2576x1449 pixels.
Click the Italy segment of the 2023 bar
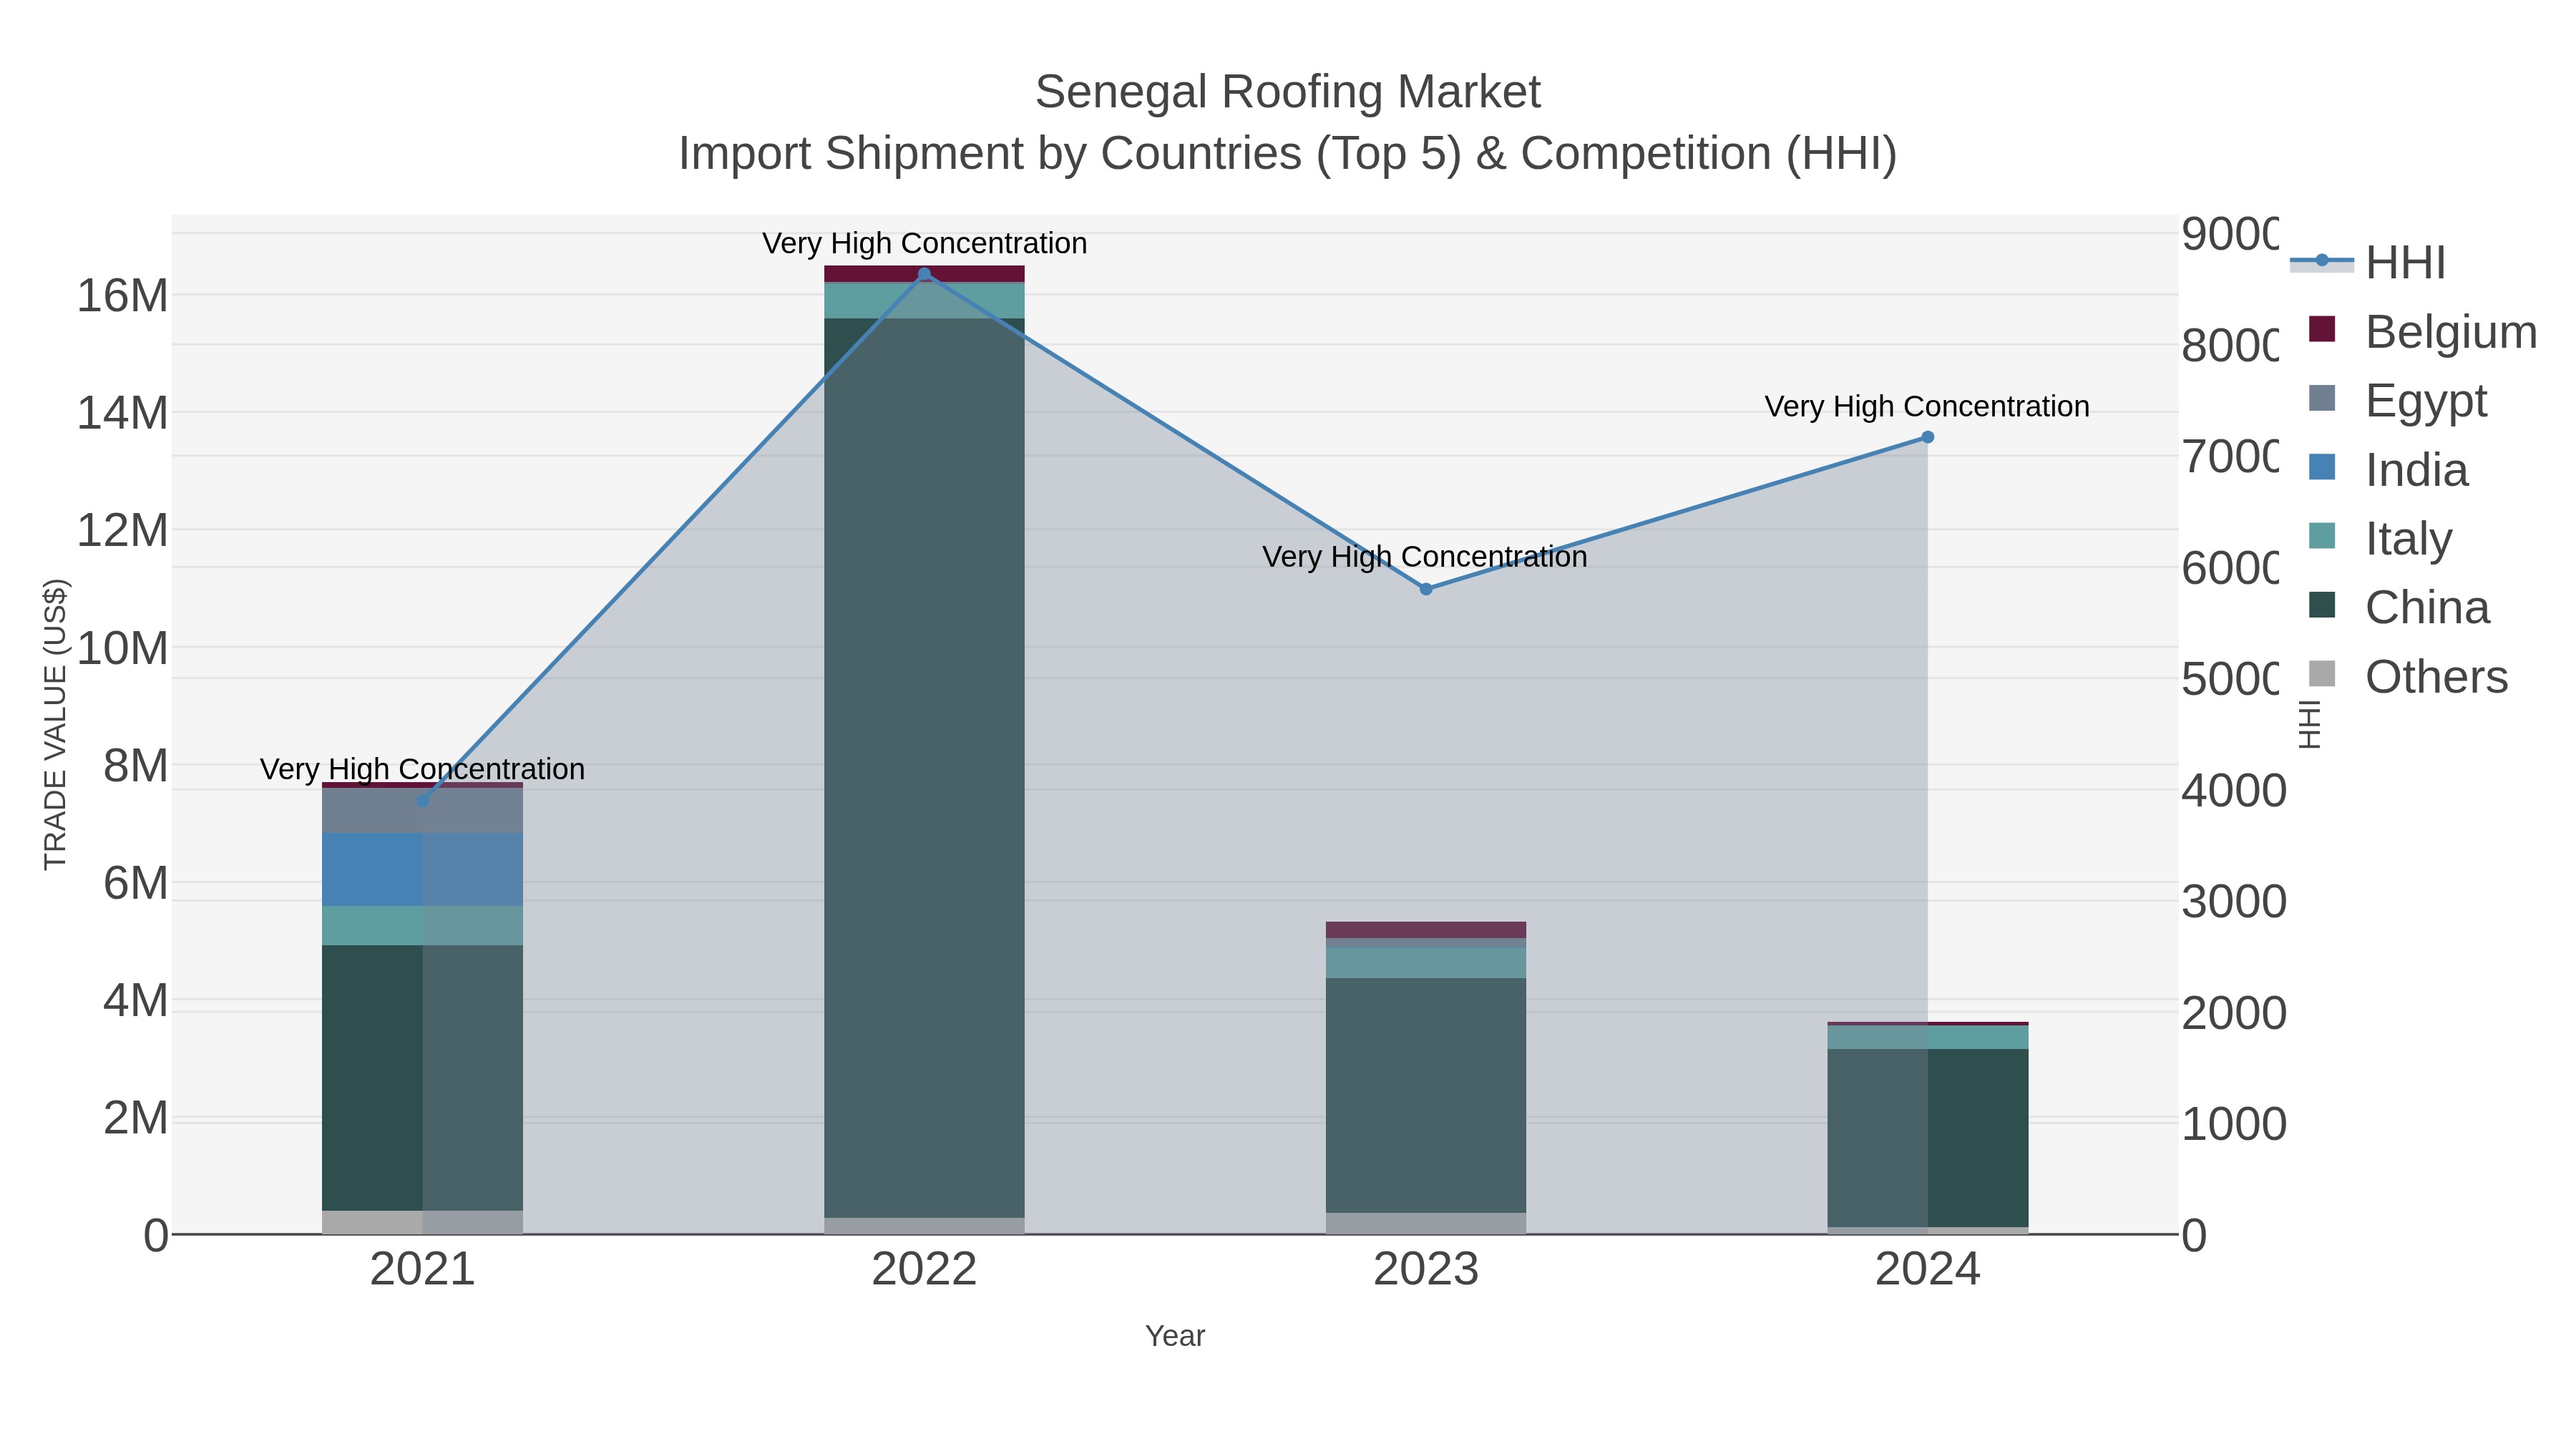tap(1426, 963)
